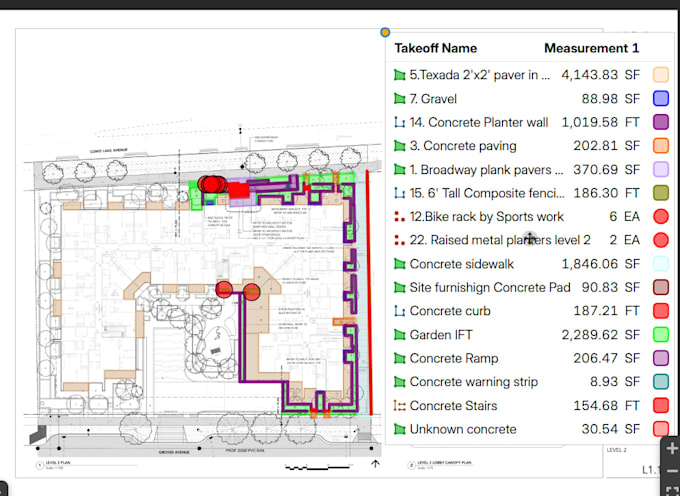Click the orange legend anchor handle
This screenshot has width=680, height=496.
pos(385,32)
